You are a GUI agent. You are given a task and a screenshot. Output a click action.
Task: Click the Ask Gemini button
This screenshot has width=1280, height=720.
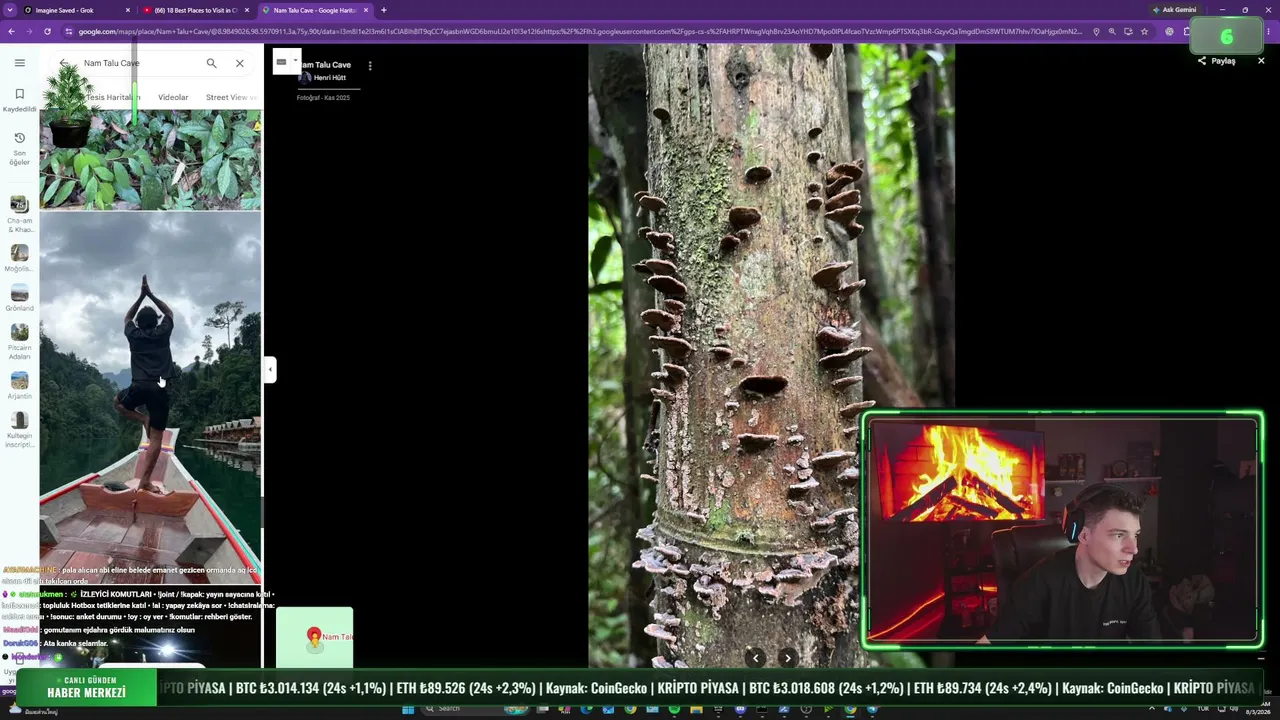pos(1174,10)
